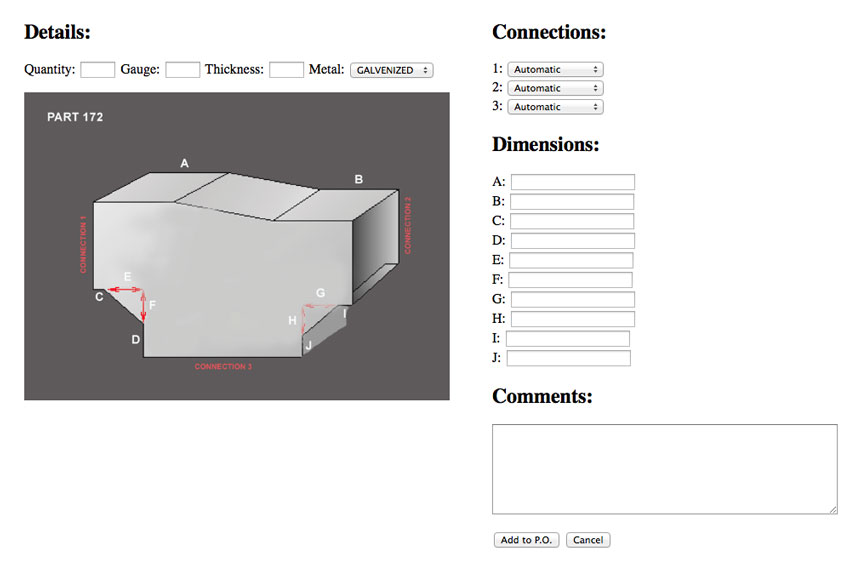This screenshot has width=850, height=565.
Task: Expand Connection 1 Automatic dropdown
Action: [555, 70]
